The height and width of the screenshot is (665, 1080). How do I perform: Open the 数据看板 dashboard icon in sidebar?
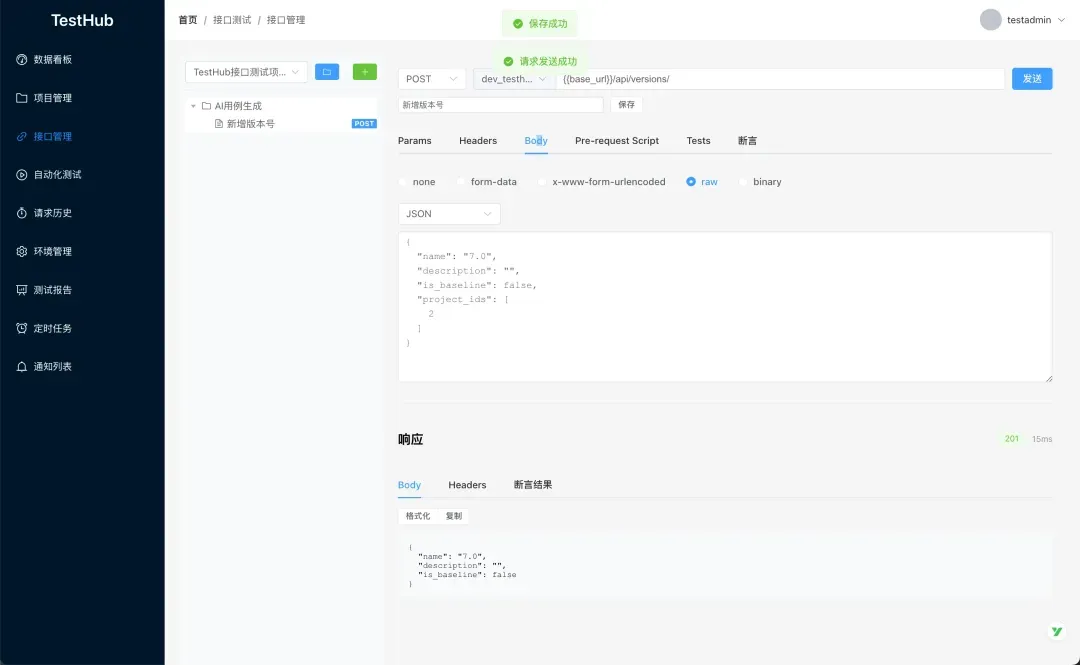point(23,59)
